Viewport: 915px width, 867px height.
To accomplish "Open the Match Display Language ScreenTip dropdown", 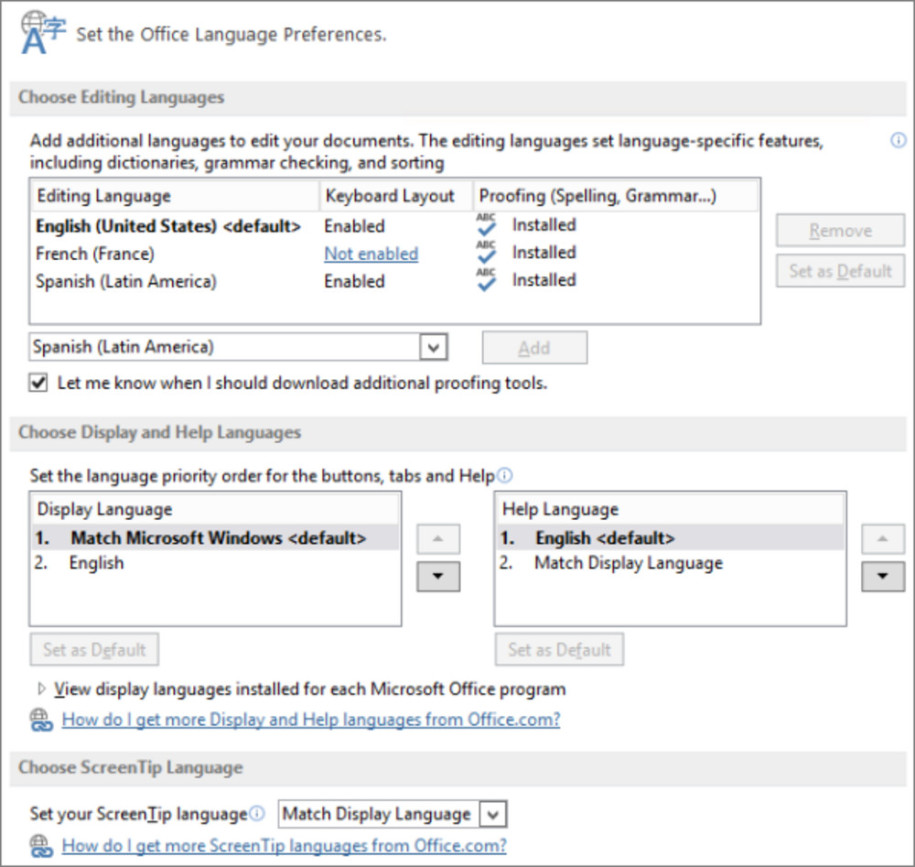I will [495, 813].
